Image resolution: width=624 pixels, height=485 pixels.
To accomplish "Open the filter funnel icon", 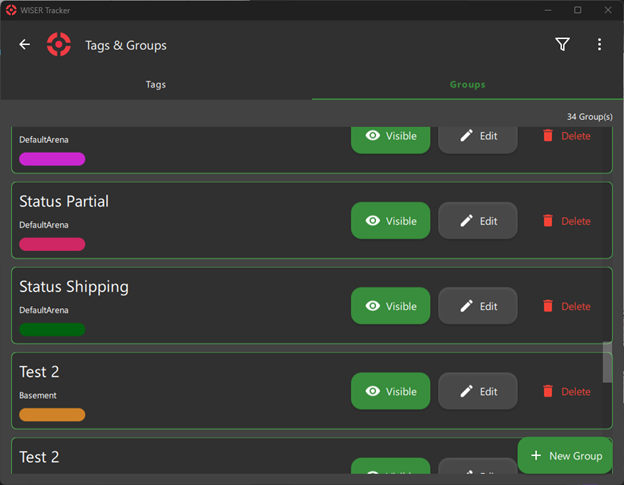I will 562,45.
